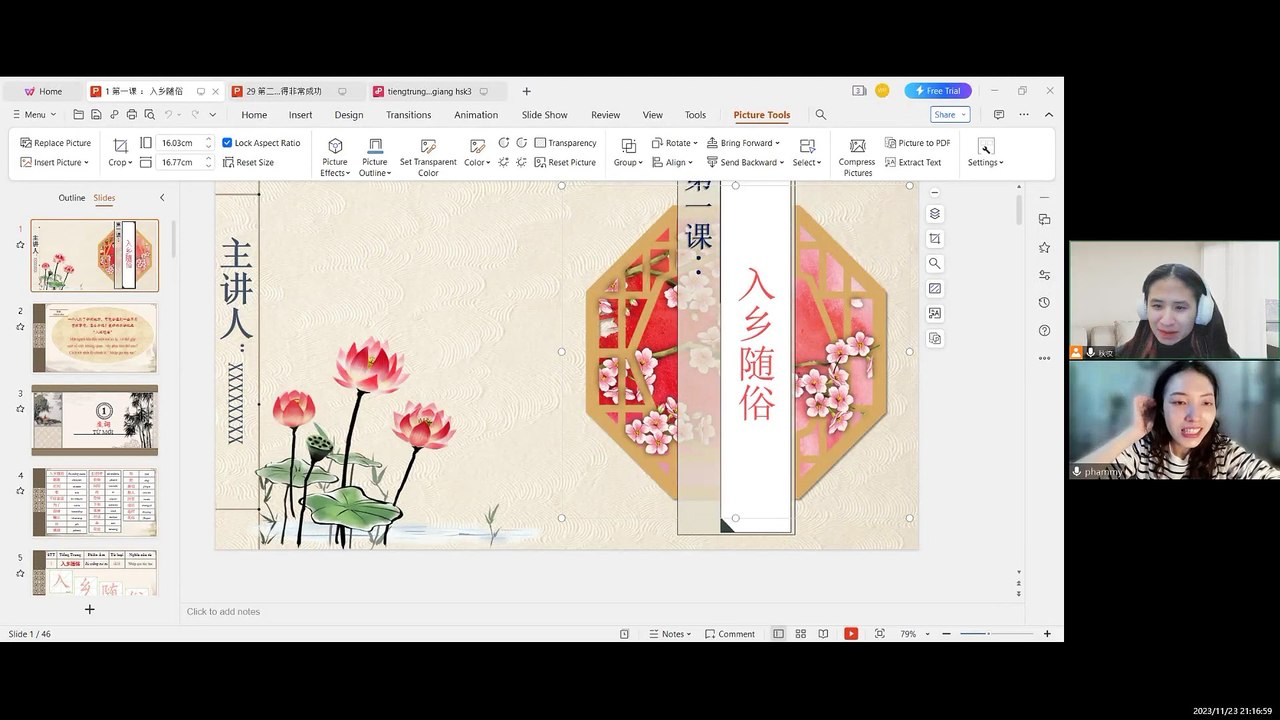Click the Free Trial button
The height and width of the screenshot is (720, 1280).
[938, 91]
